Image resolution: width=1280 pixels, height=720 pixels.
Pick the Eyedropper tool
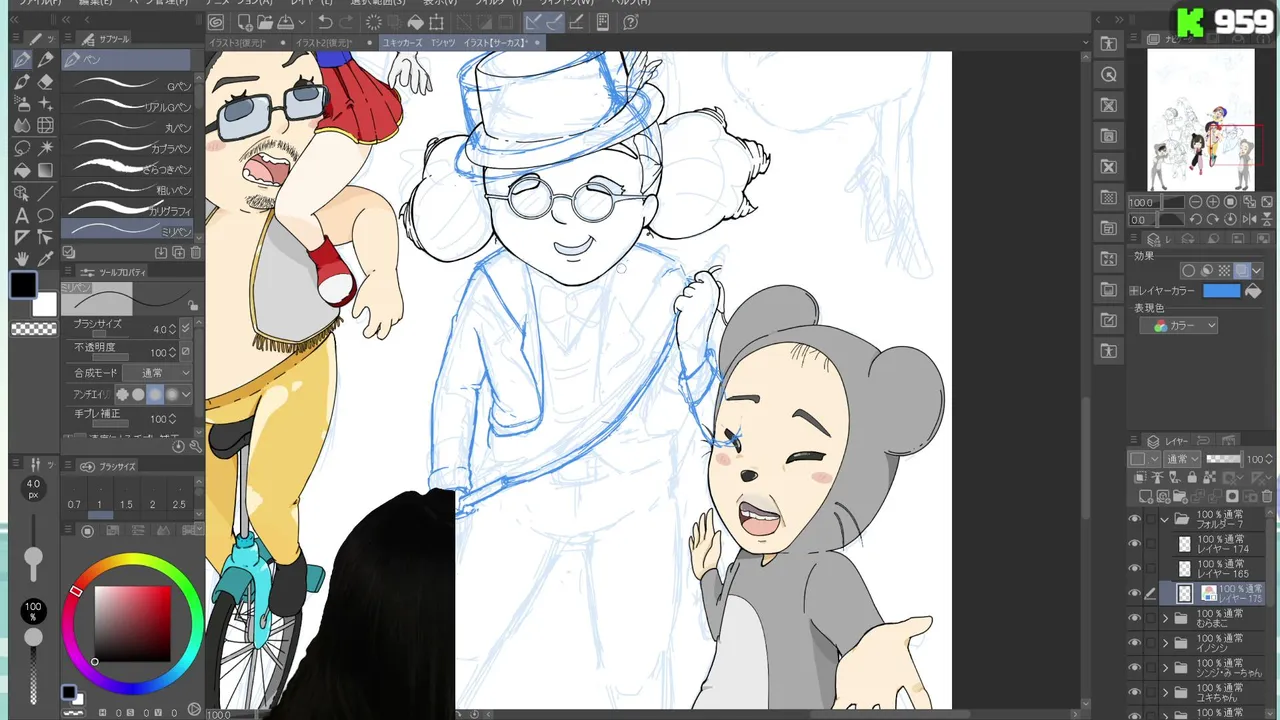(x=45, y=259)
